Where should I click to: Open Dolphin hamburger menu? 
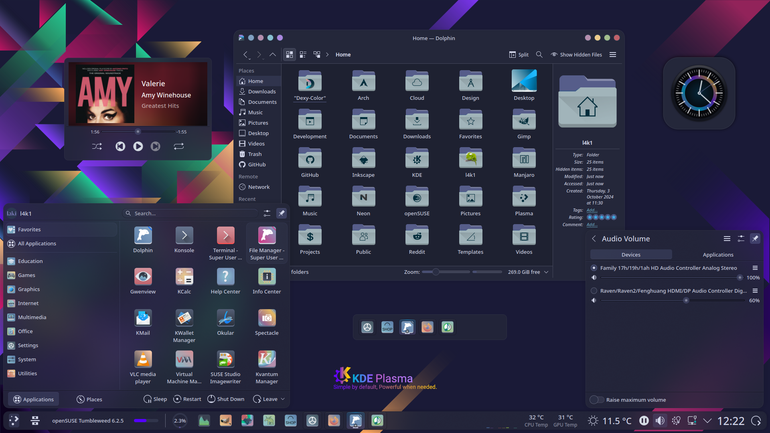613,54
